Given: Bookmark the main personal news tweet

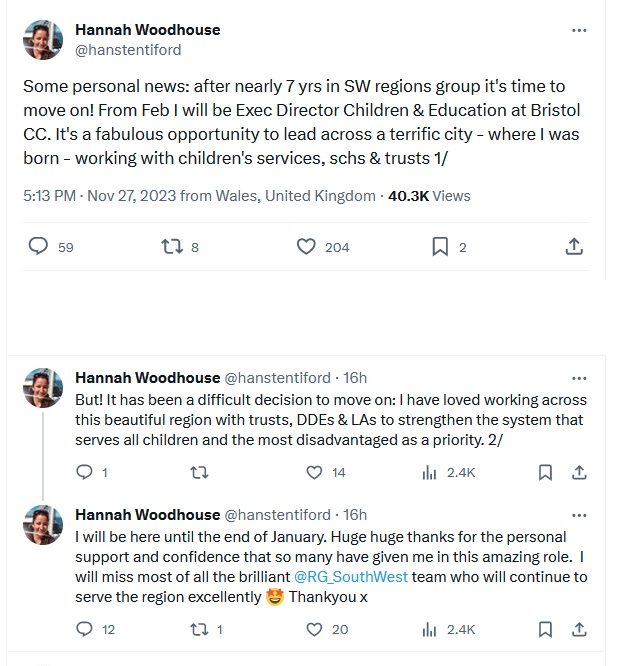Looking at the screenshot, I should point(440,246).
